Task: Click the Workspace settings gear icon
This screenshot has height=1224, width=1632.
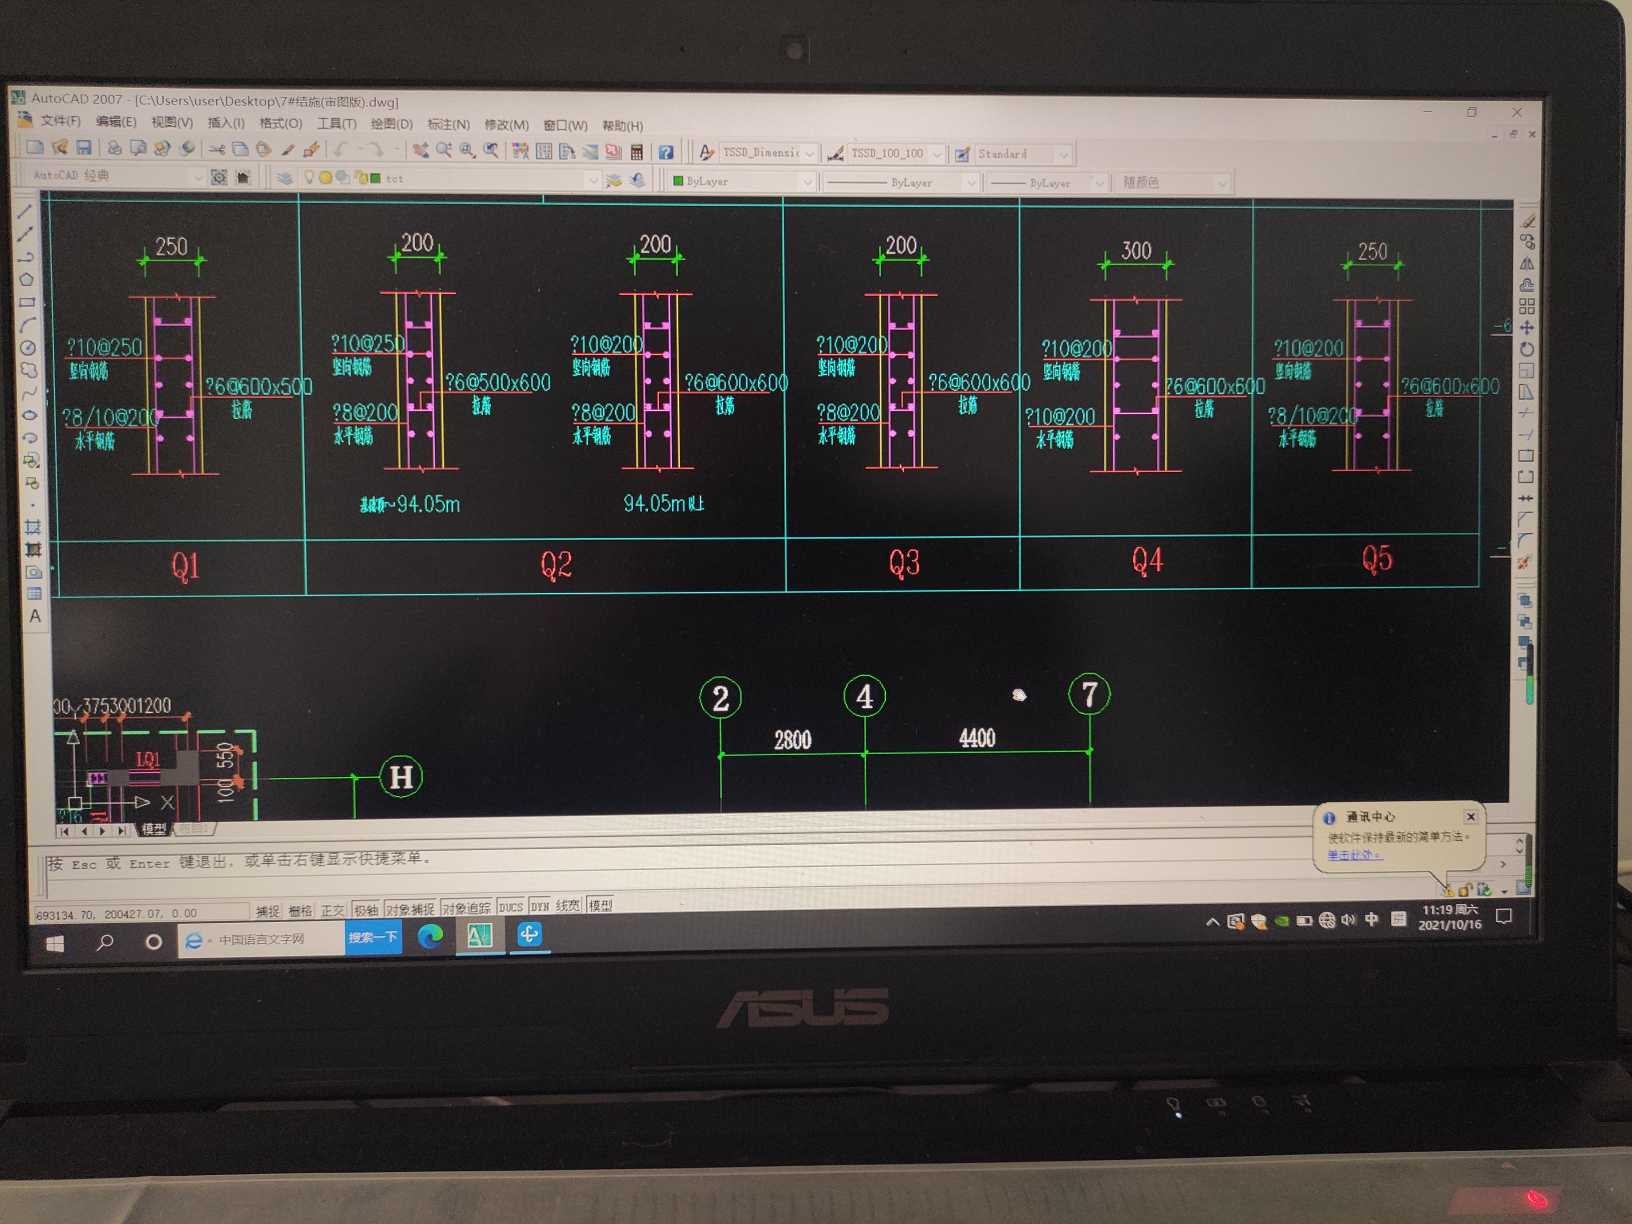Action: coord(219,177)
